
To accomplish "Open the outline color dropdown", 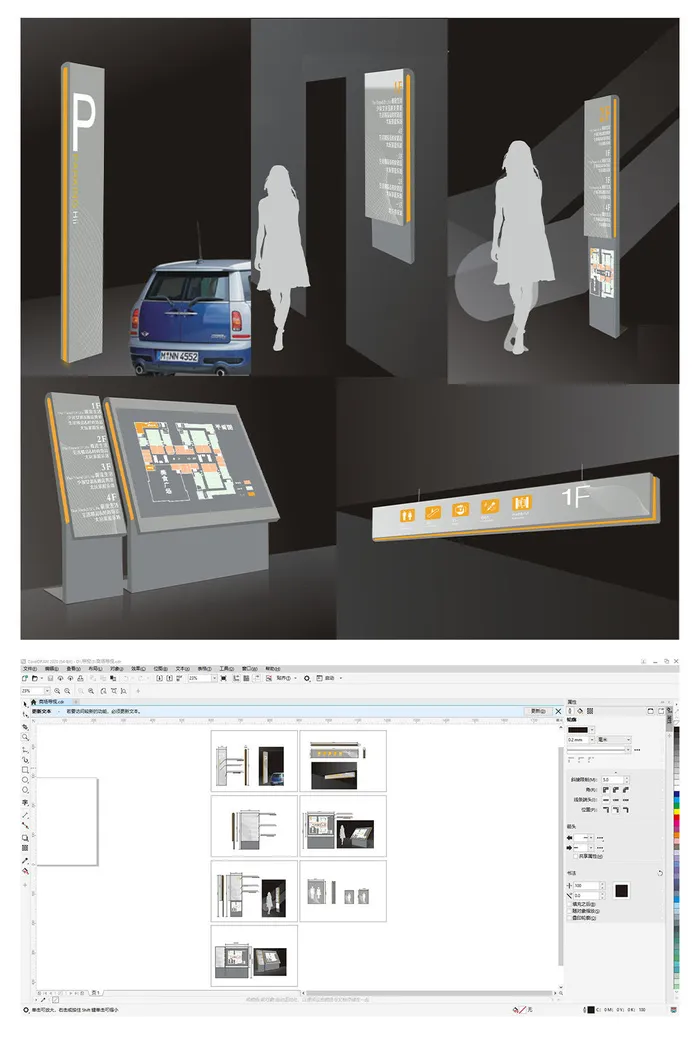I will (592, 730).
